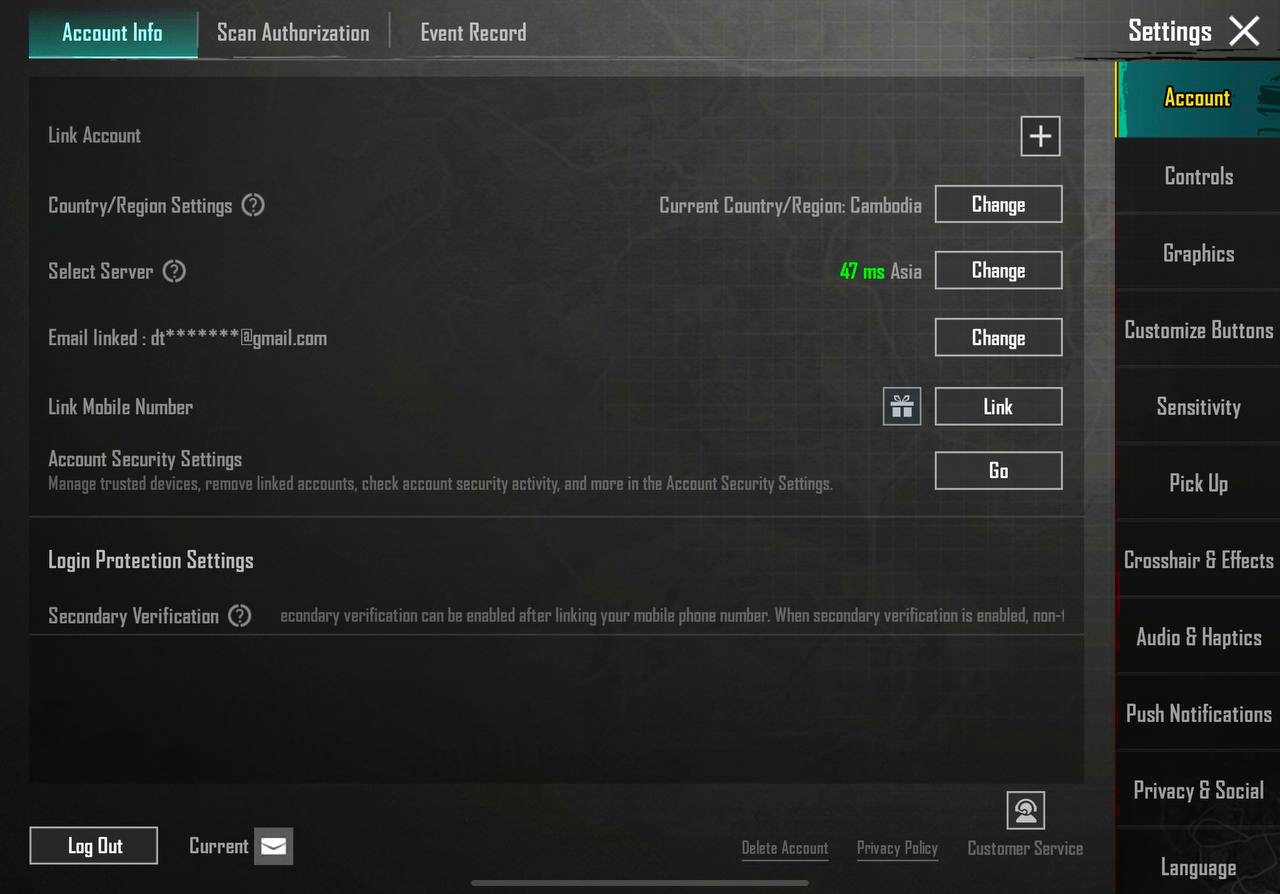
Task: Open the Privacy Policy link
Action: click(897, 848)
